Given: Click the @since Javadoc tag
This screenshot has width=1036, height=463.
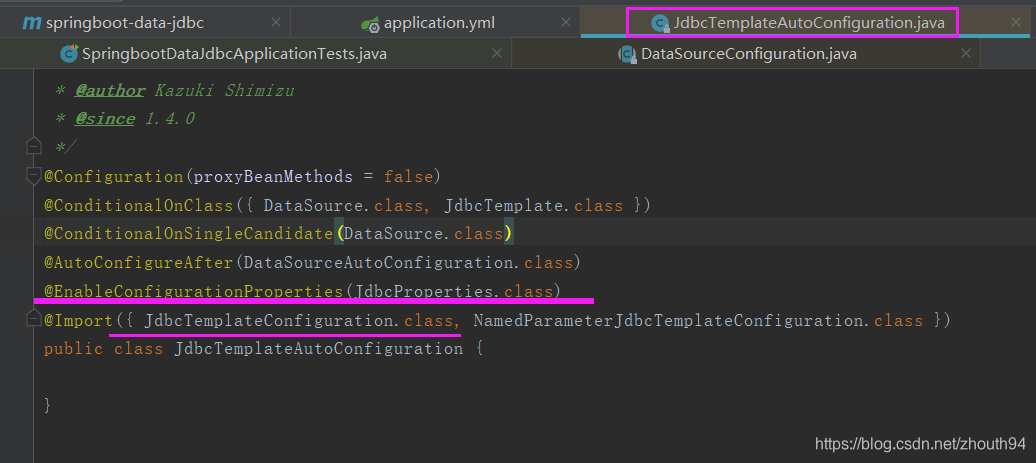Looking at the screenshot, I should coord(104,119).
